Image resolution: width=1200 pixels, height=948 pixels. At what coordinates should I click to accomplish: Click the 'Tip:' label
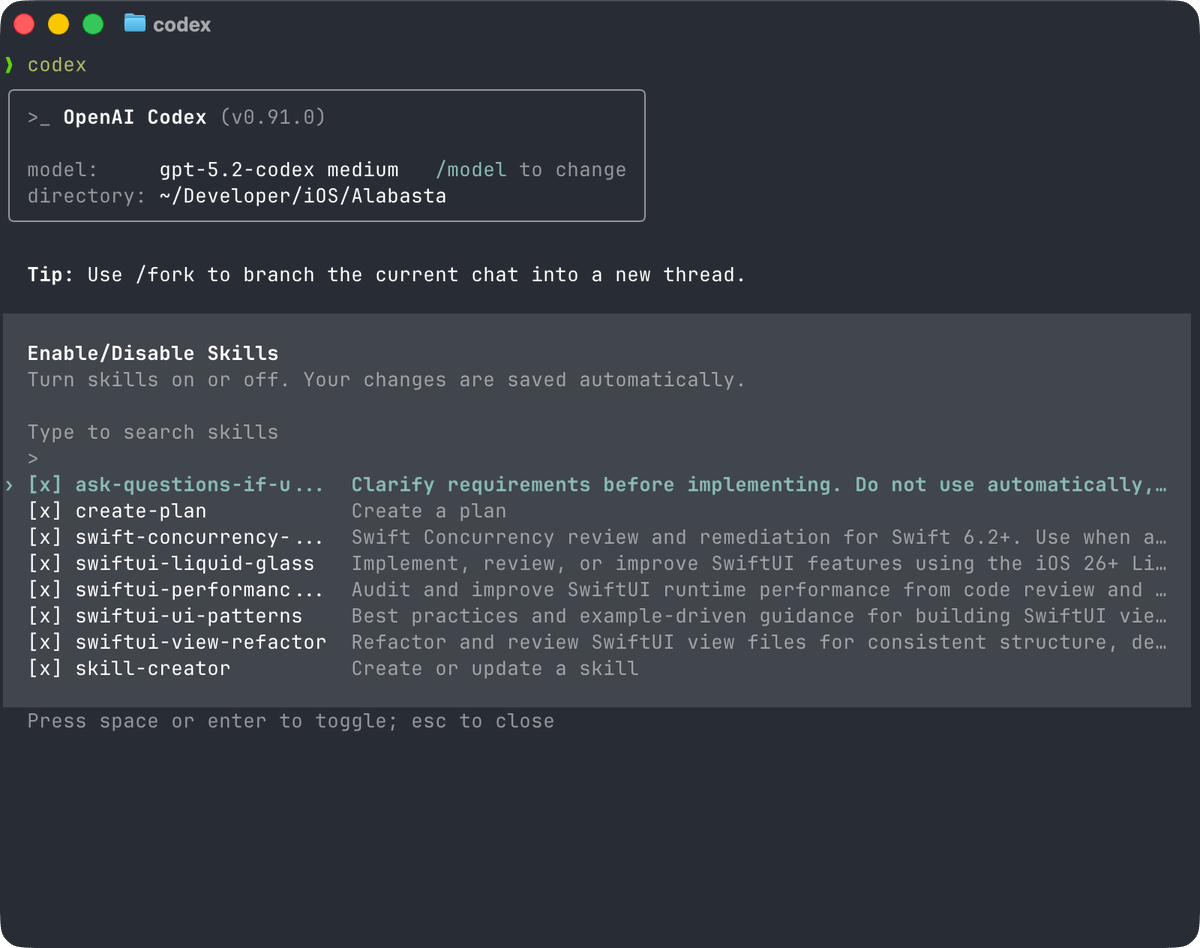[51, 275]
